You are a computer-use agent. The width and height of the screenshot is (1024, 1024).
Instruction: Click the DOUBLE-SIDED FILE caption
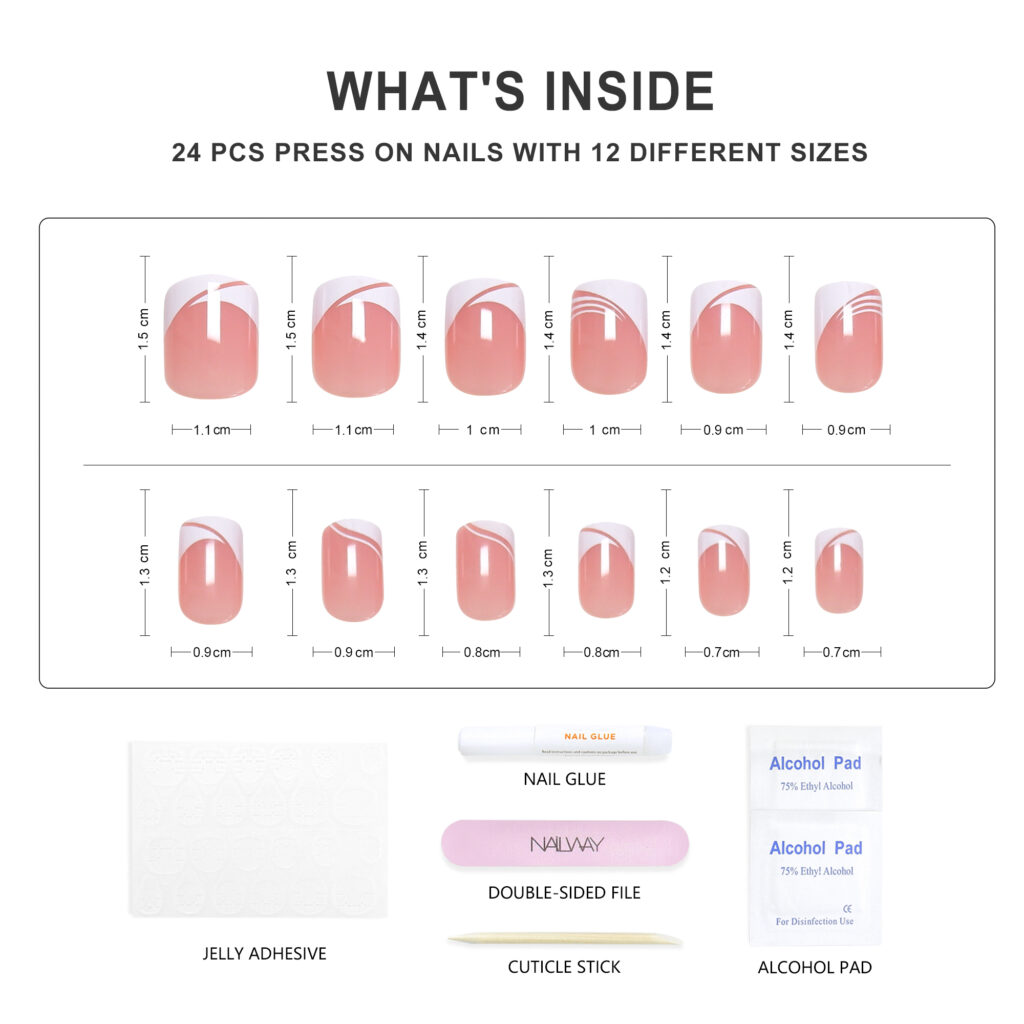click(564, 892)
